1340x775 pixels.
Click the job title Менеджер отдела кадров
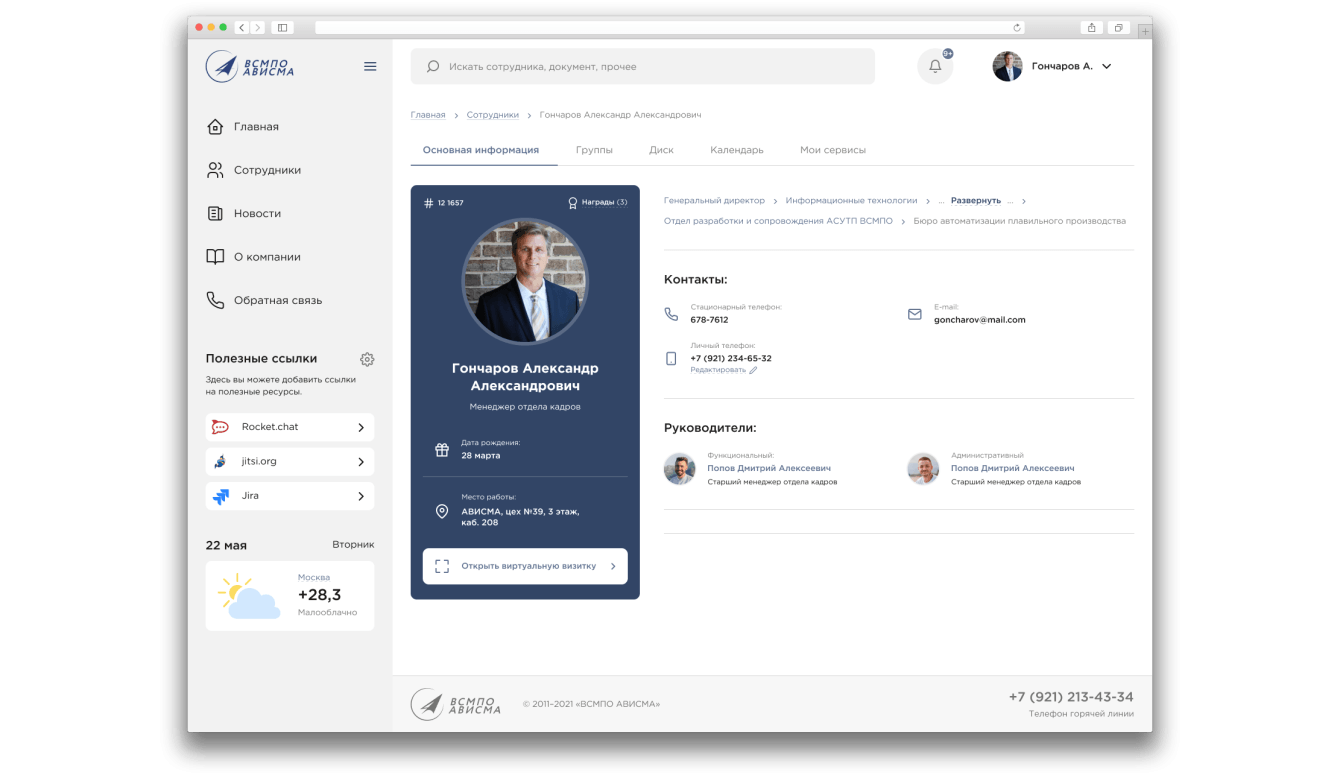tap(525, 407)
